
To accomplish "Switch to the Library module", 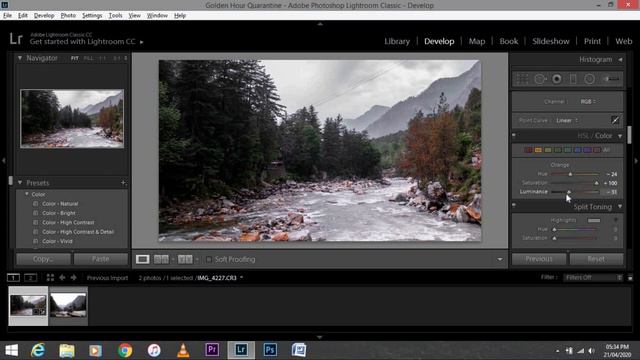I will coord(397,41).
